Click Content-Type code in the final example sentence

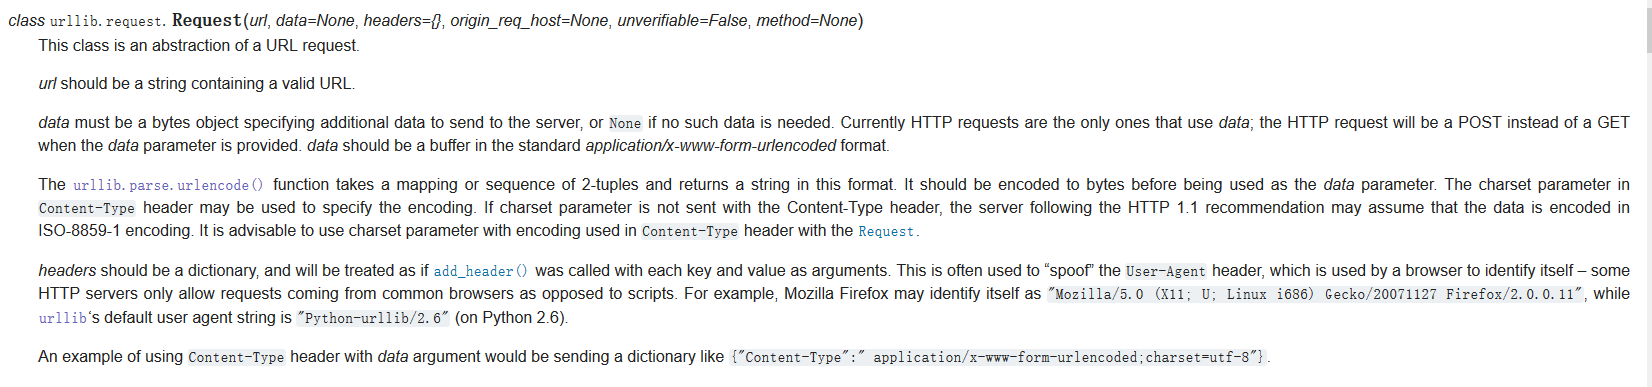coord(236,357)
